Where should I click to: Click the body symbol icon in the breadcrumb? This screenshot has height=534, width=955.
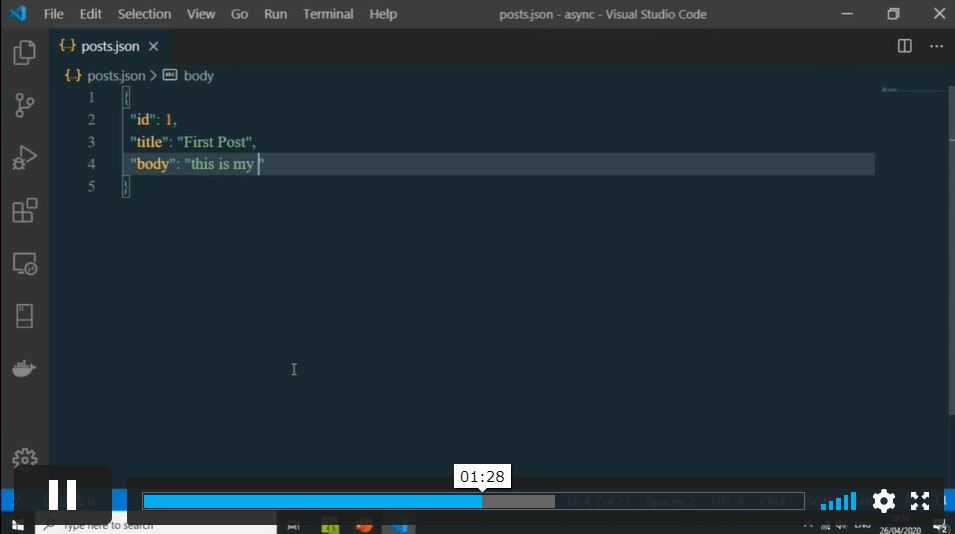point(170,75)
